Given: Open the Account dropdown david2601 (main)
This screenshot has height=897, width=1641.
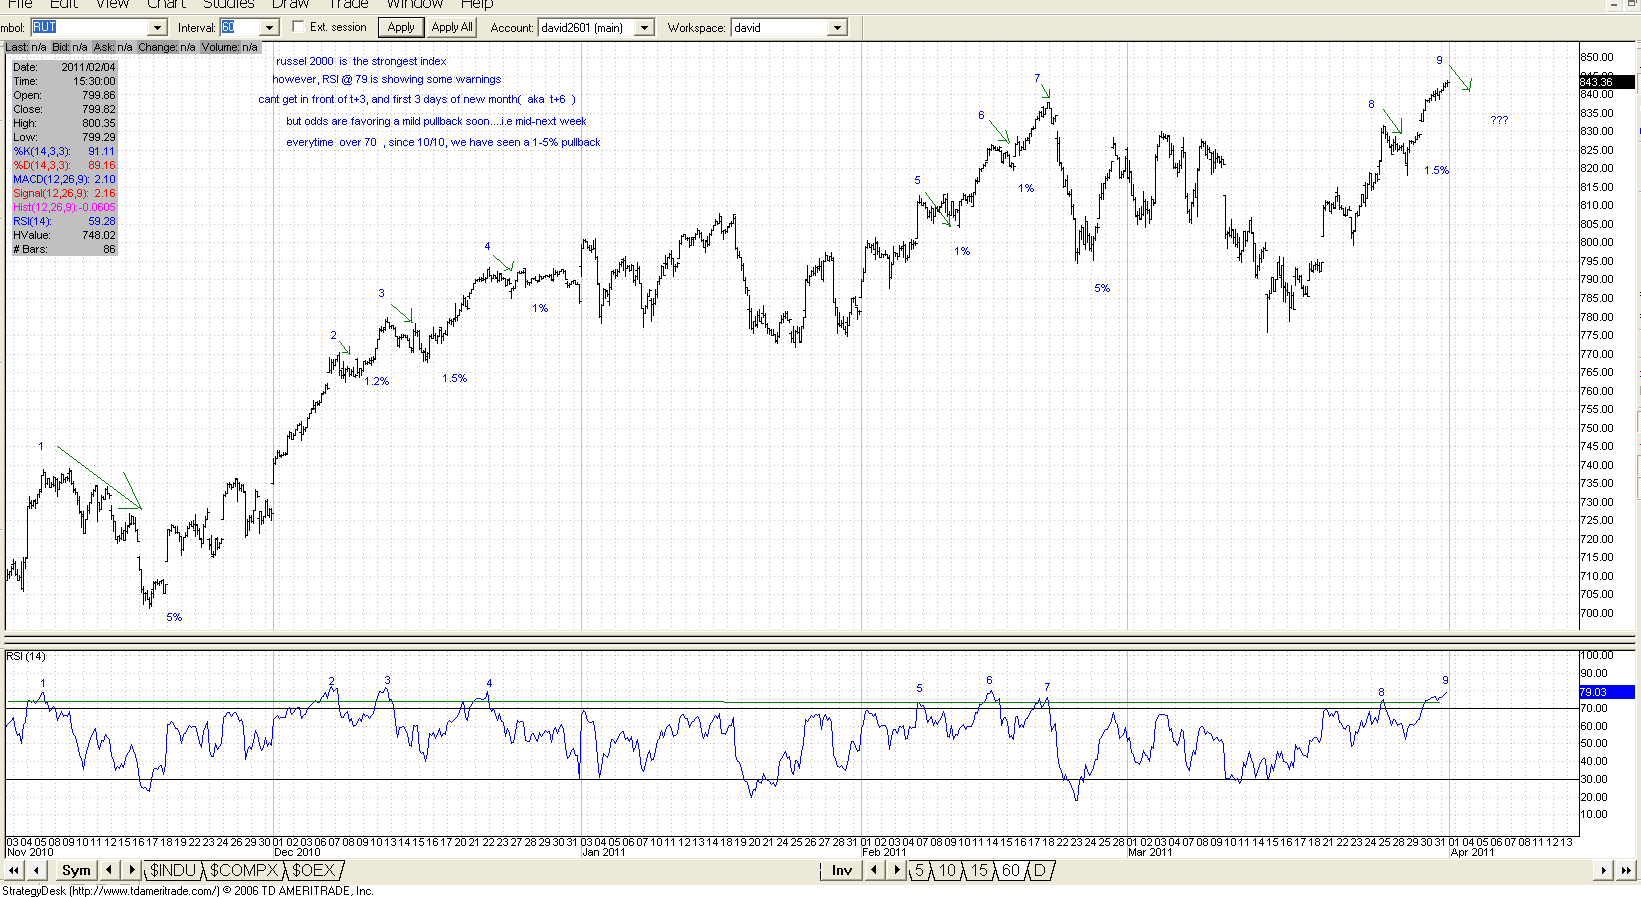Looking at the screenshot, I should [x=644, y=28].
